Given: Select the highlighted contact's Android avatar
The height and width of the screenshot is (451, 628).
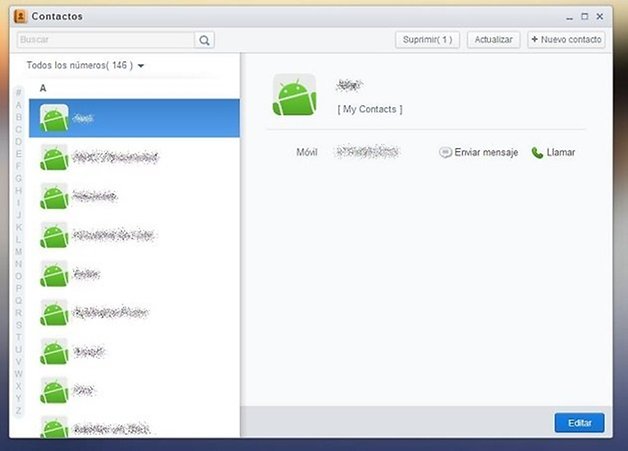Looking at the screenshot, I should (54, 118).
